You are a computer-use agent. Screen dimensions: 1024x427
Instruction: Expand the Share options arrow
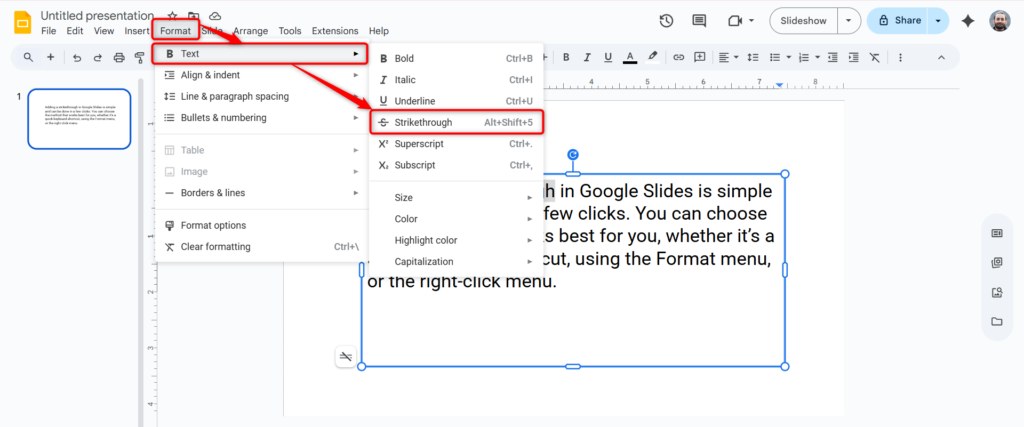pos(938,21)
